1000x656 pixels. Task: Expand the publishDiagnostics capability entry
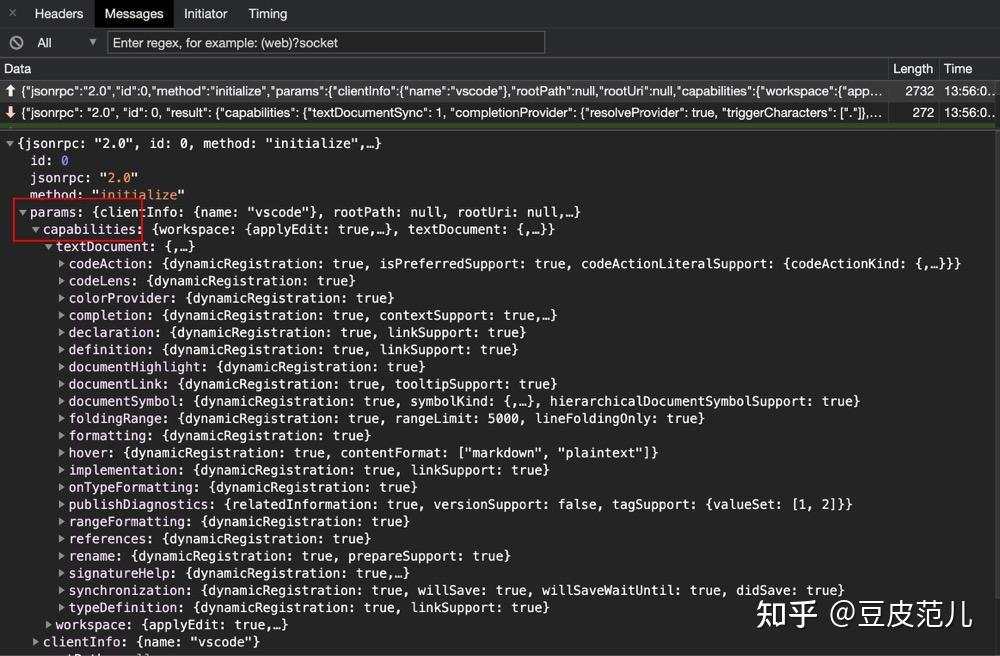click(x=61, y=504)
